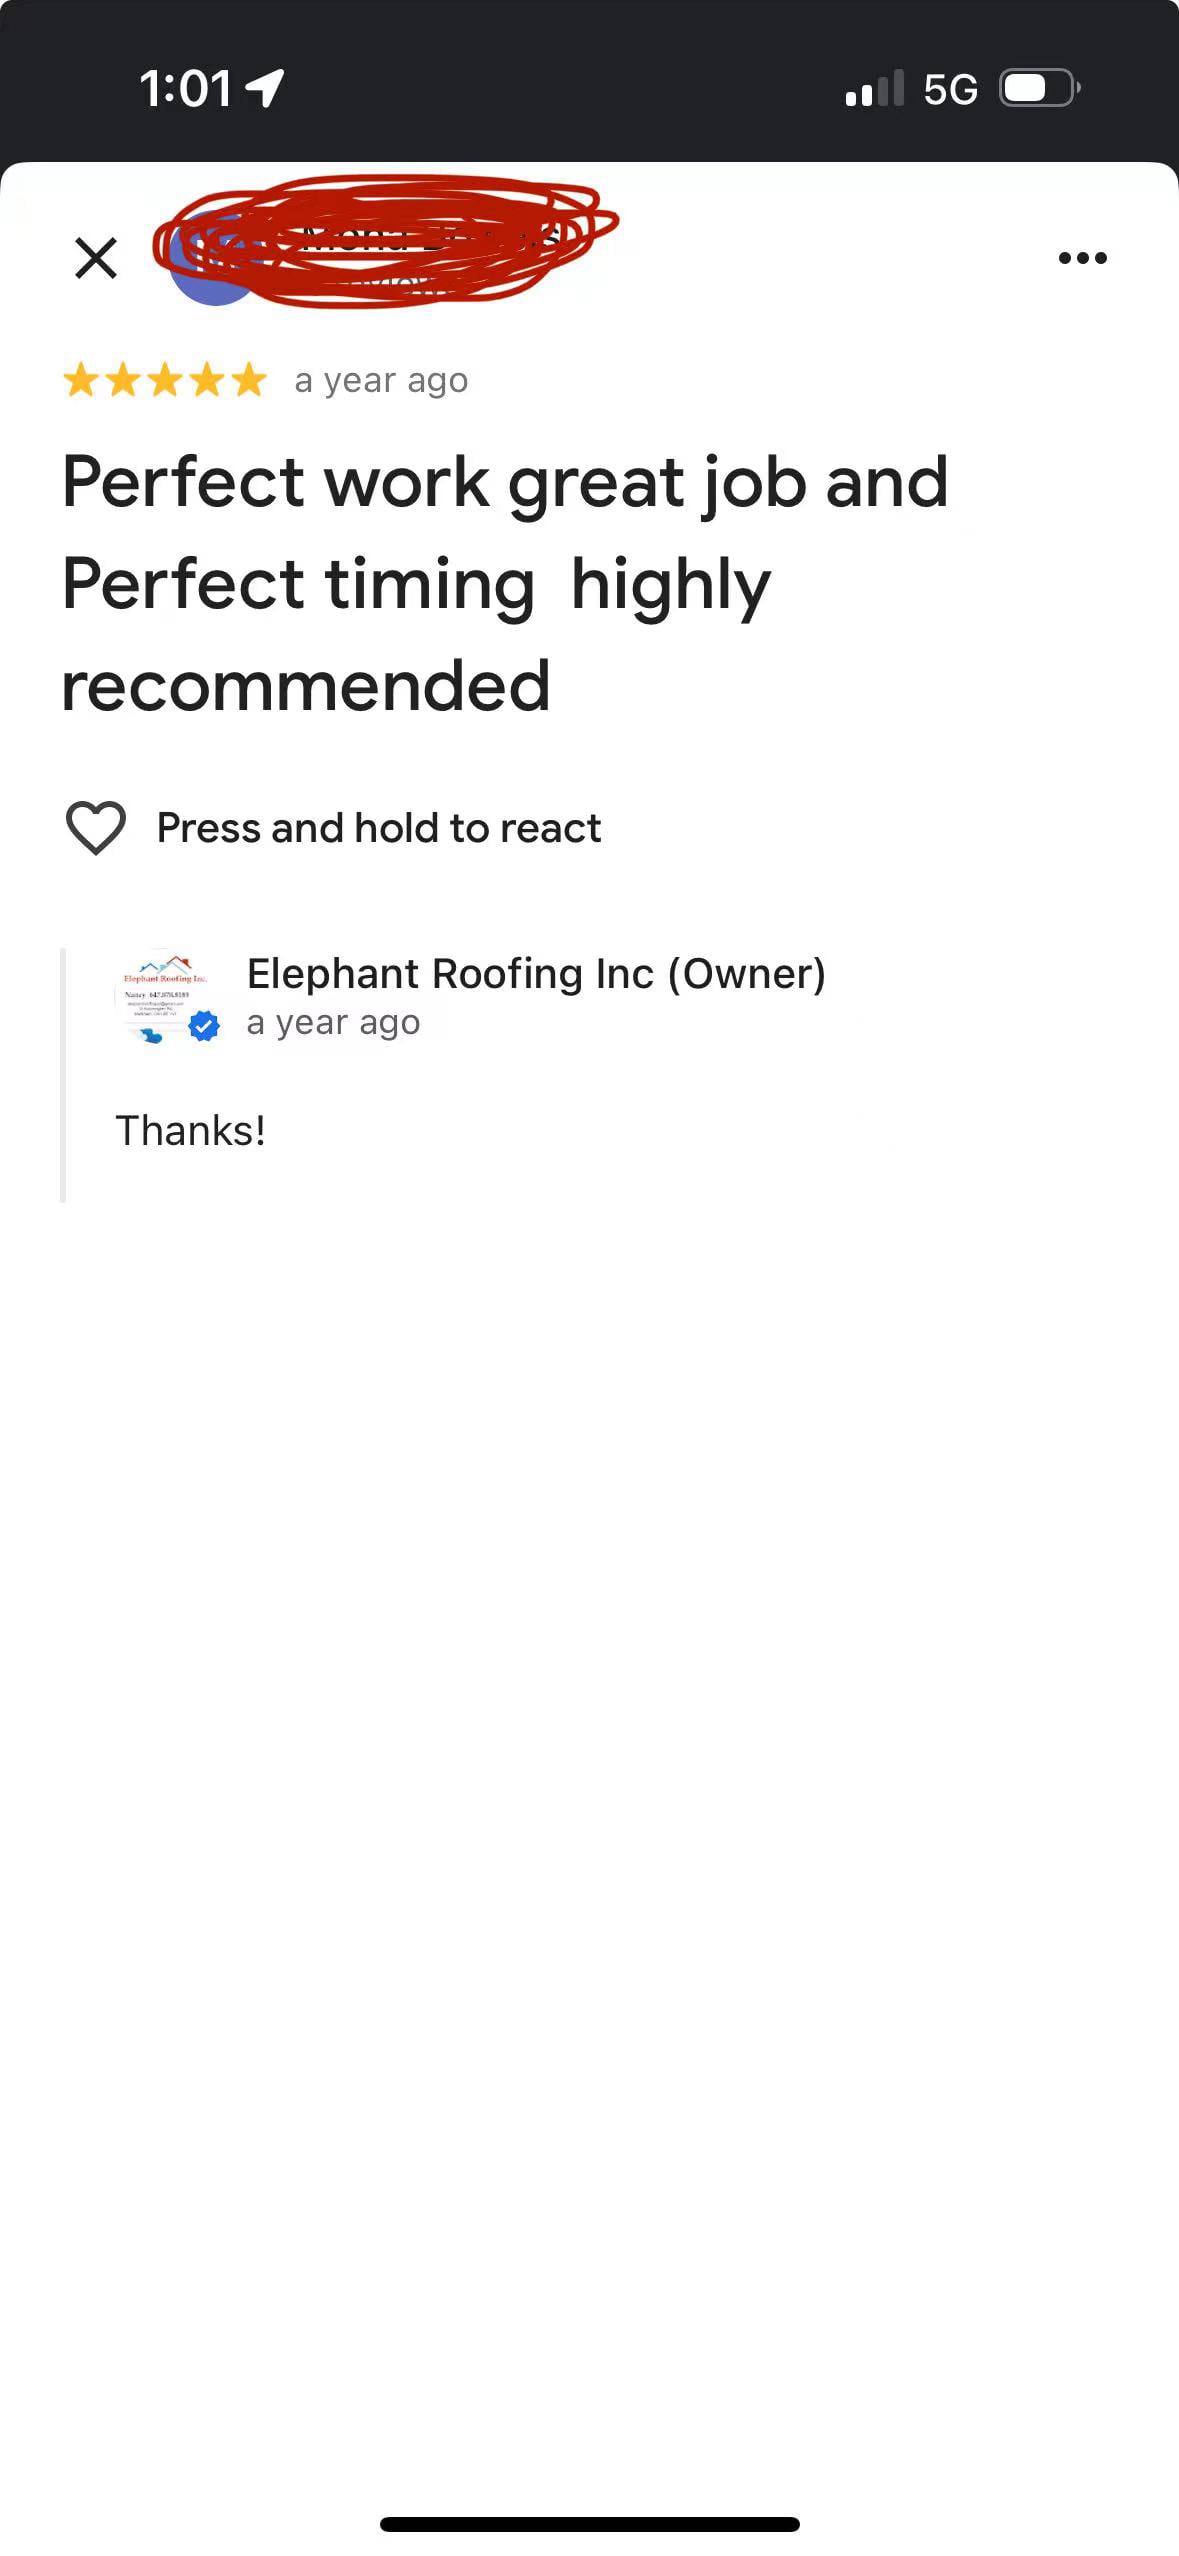
Task: Tap the five-star rating row
Action: (x=165, y=381)
